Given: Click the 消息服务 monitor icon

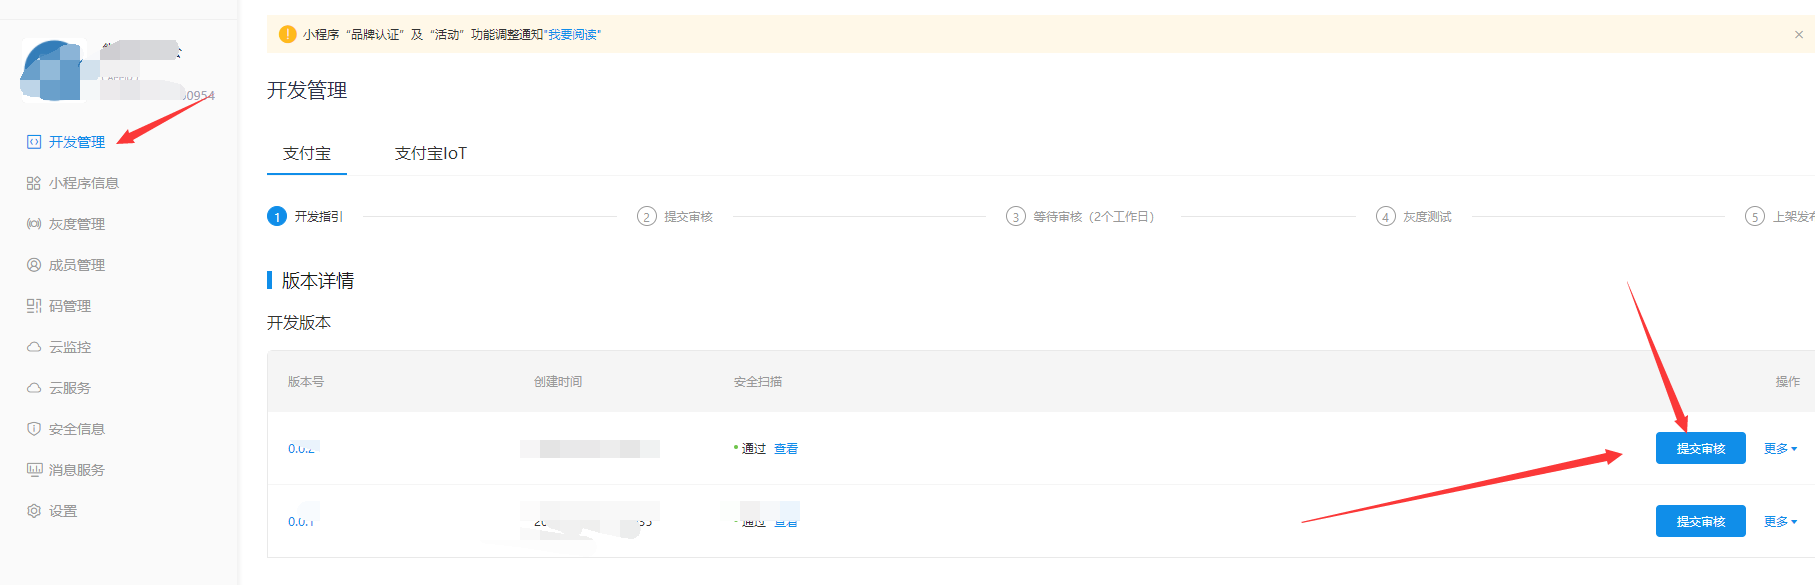Looking at the screenshot, I should click(x=34, y=470).
